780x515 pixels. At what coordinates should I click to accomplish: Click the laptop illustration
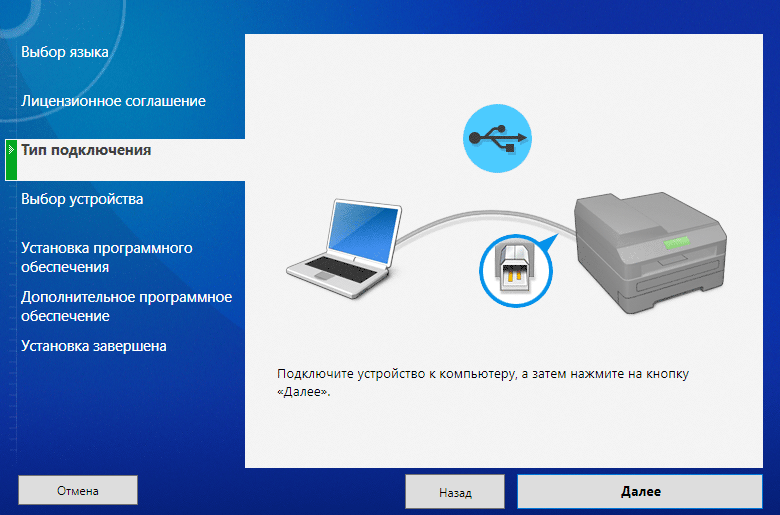[x=344, y=248]
